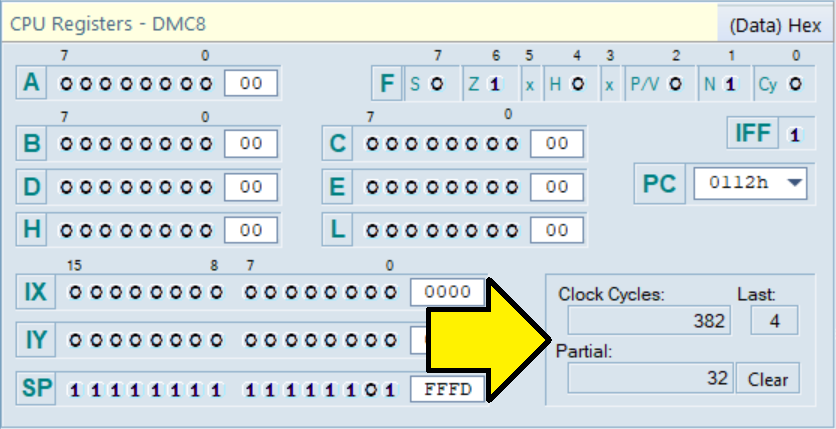Toggle bit 1 of the SP register
The image size is (836, 429).
pos(371,390)
